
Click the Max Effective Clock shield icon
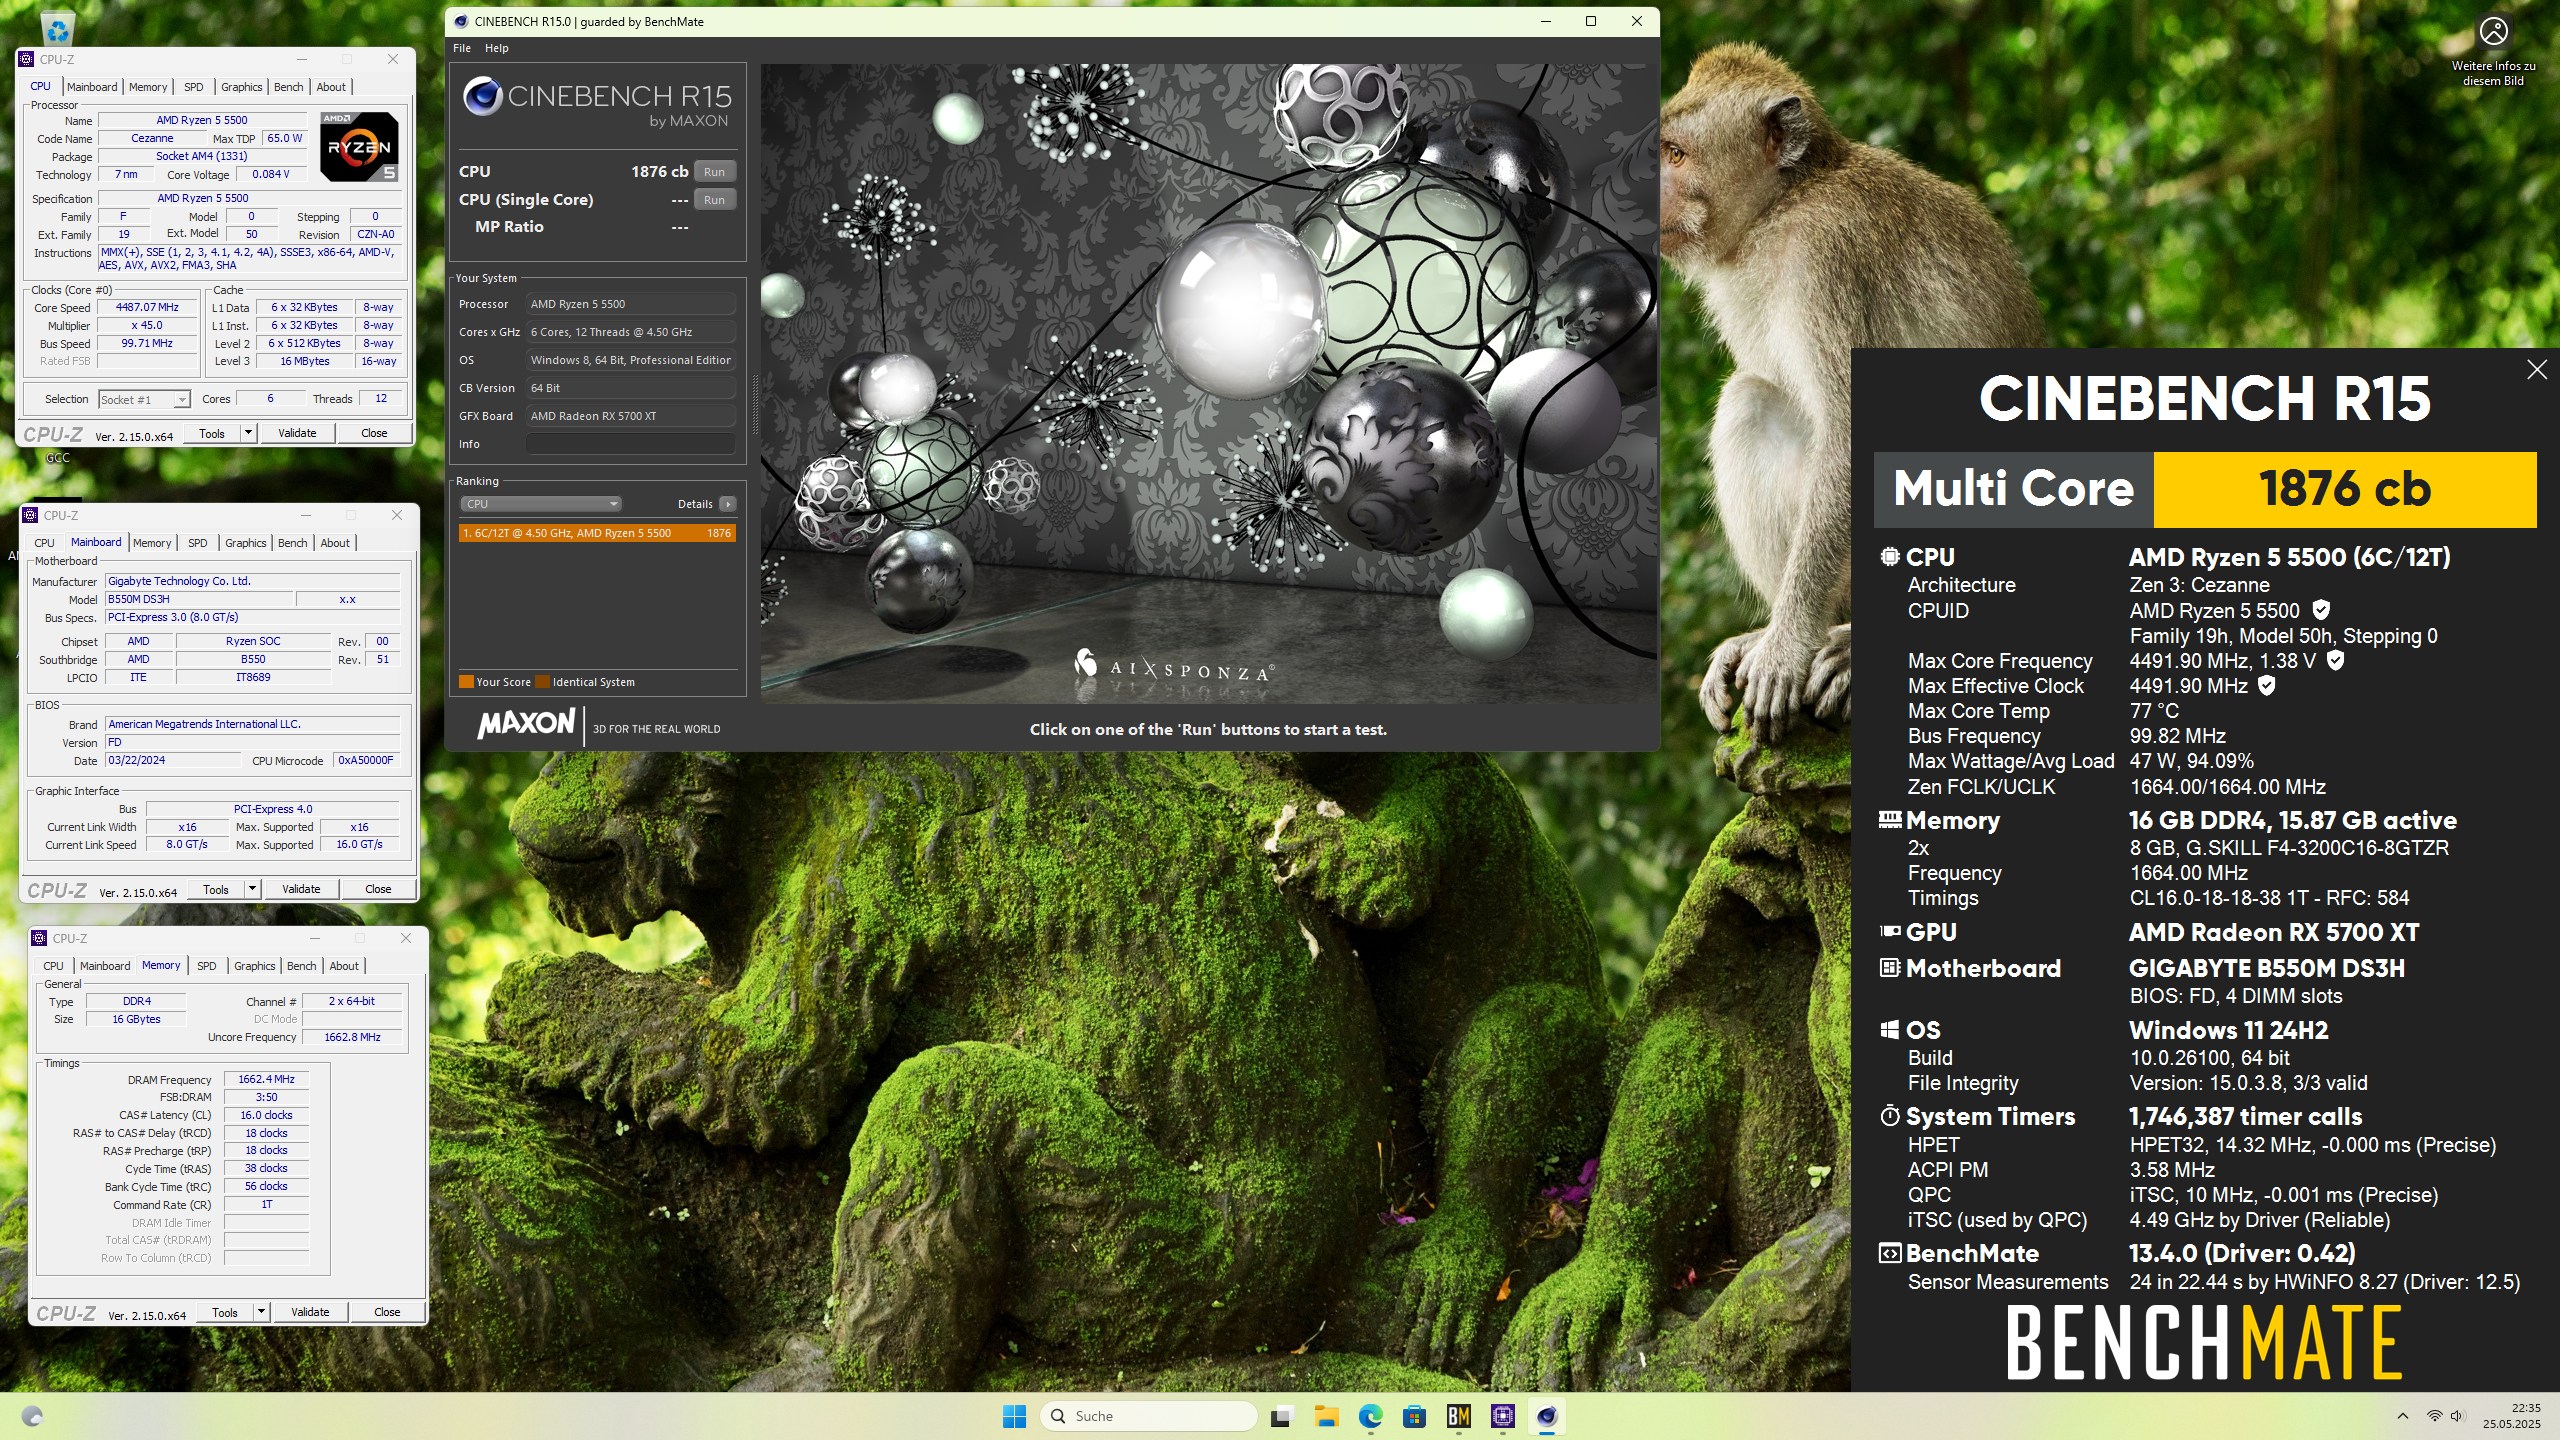(x=2267, y=686)
